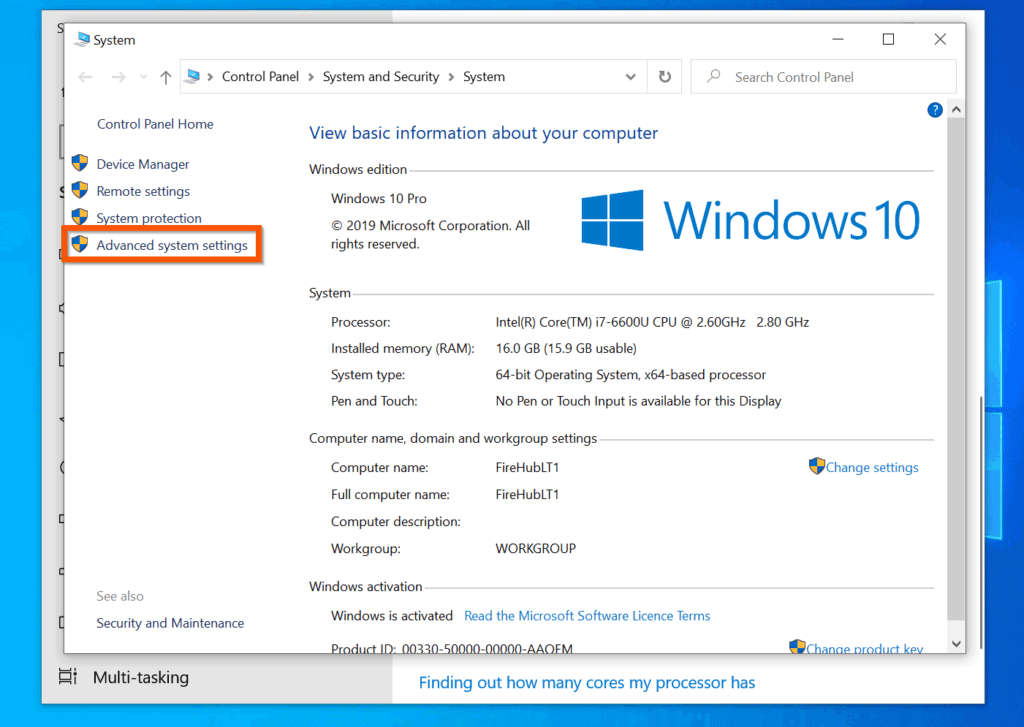Open help using the blue question mark icon
The width and height of the screenshot is (1024, 727).
[x=934, y=109]
